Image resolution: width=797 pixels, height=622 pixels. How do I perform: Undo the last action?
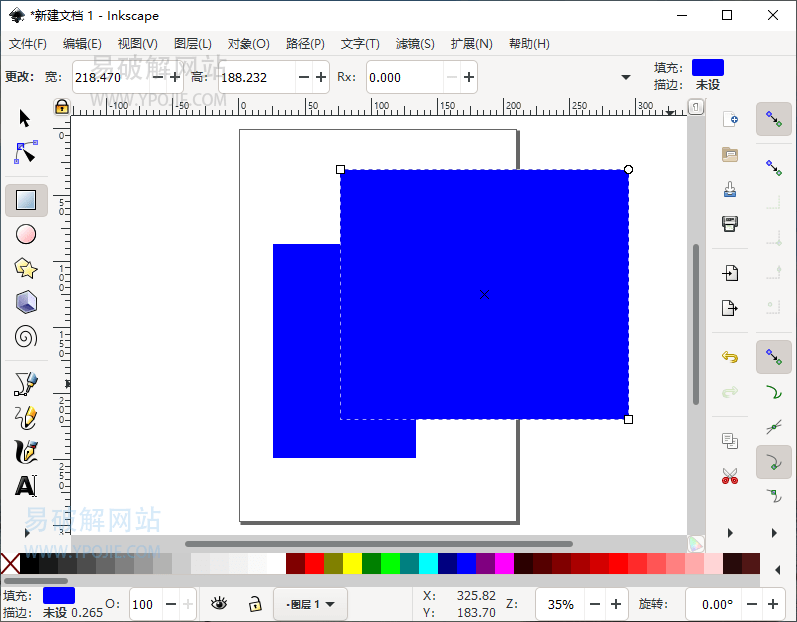pyautogui.click(x=730, y=357)
